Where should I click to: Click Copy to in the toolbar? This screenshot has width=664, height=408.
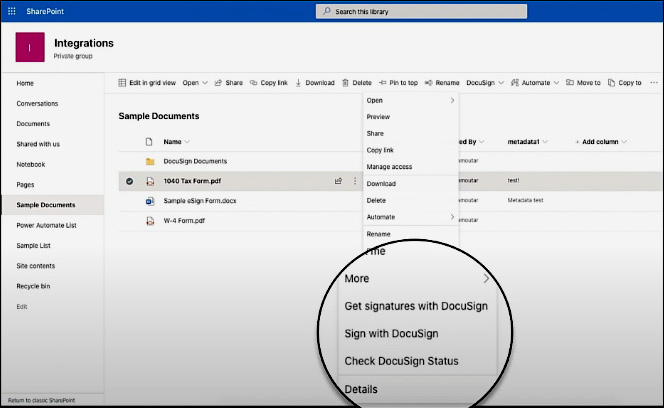pos(625,83)
